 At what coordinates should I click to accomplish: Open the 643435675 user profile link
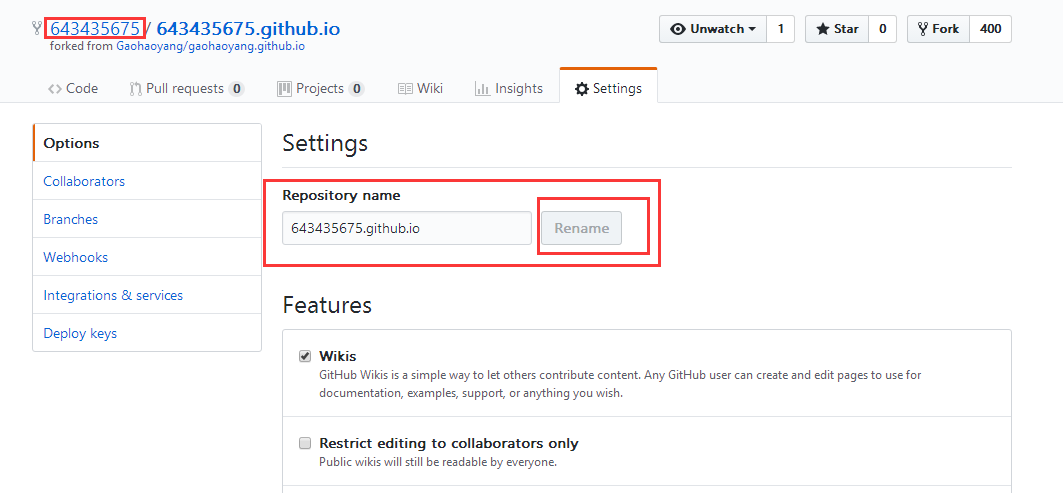(x=95, y=28)
